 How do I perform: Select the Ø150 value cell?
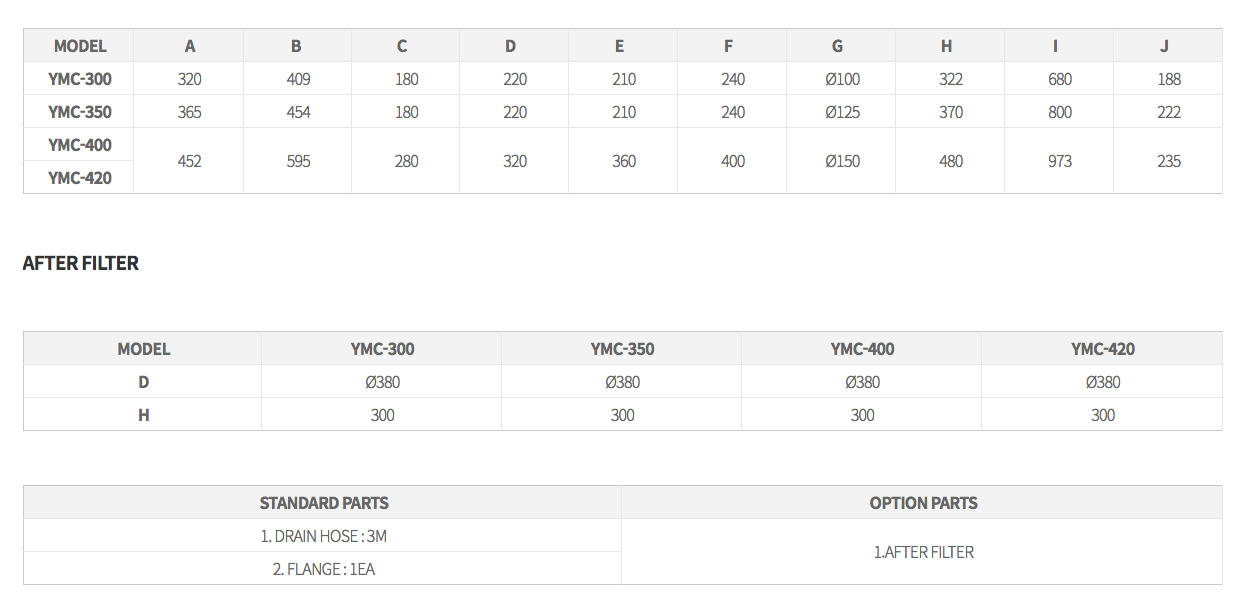842,161
